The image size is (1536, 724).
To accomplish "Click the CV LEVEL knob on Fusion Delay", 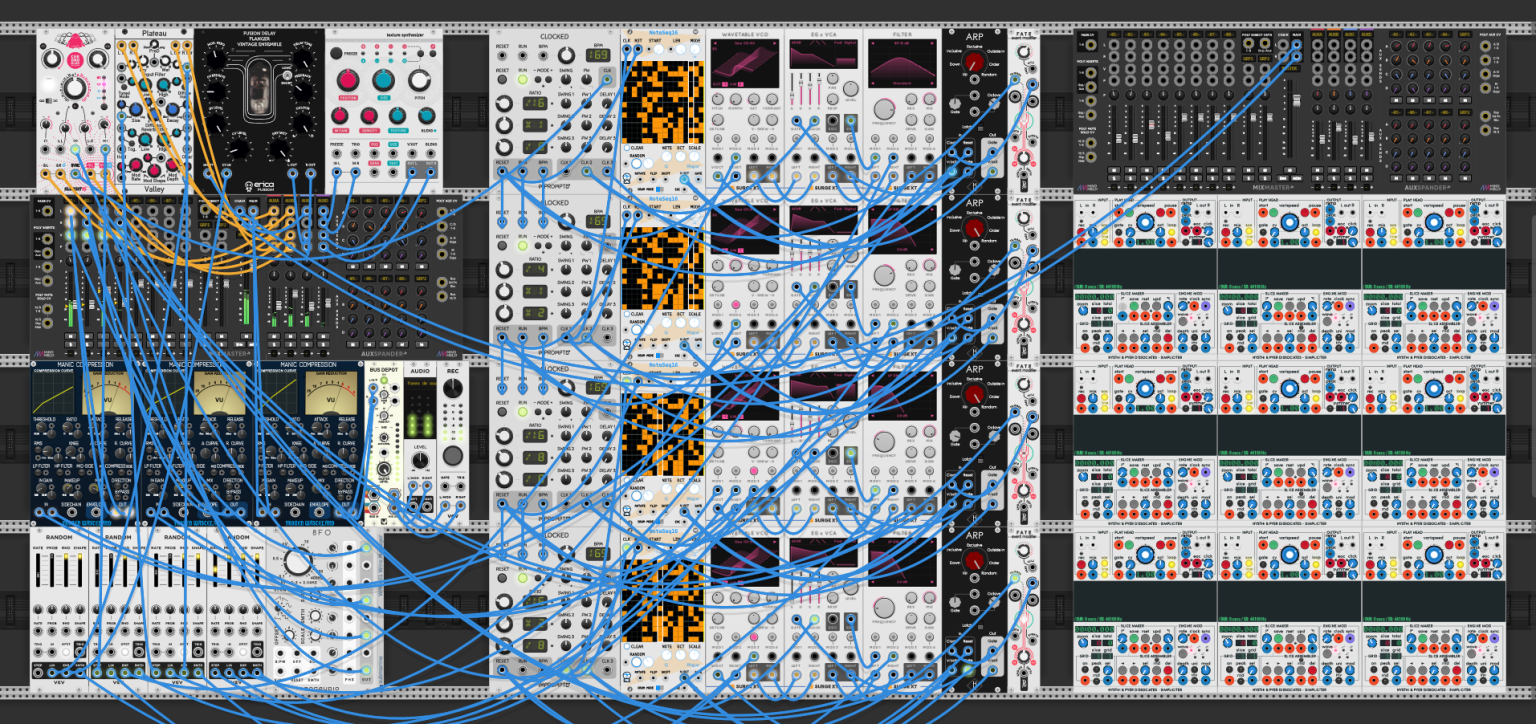I will pos(239,149).
